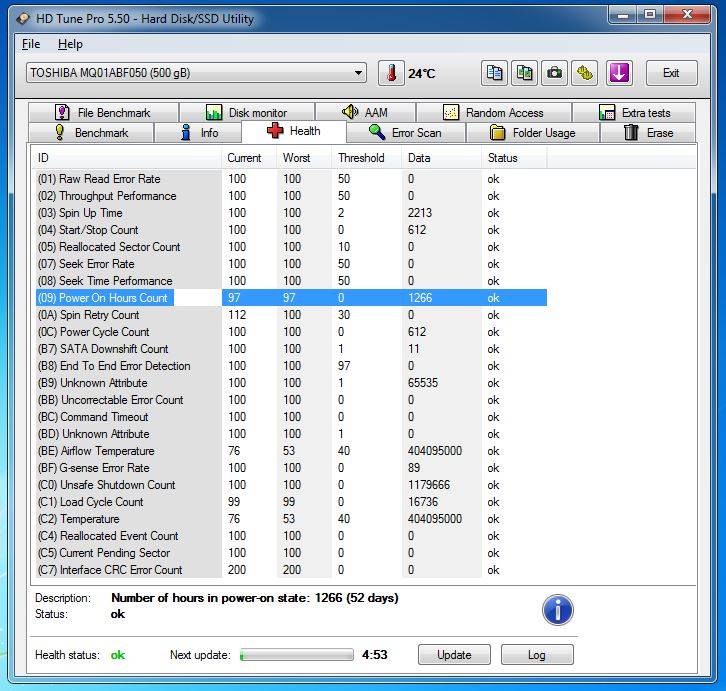Select the (03) Spin Up Time row
This screenshot has height=691, width=726.
291,213
